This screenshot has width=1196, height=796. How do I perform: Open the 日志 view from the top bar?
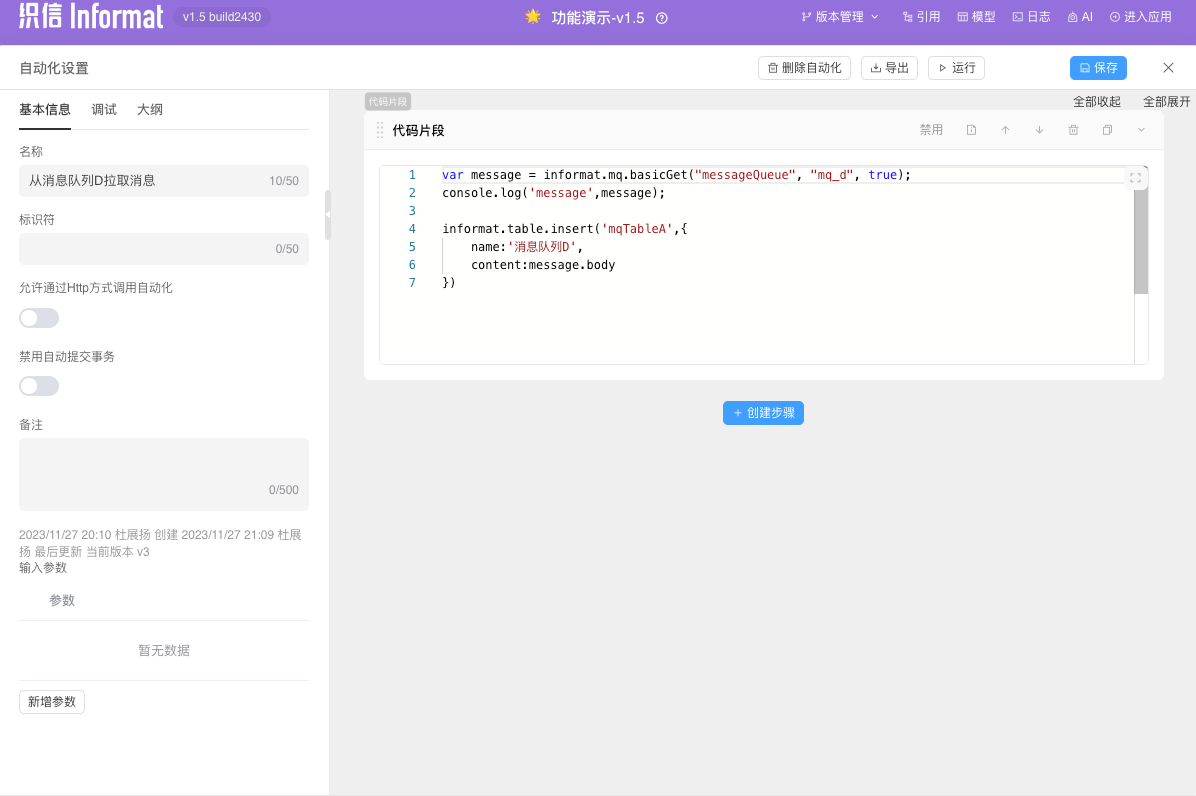(x=1030, y=16)
